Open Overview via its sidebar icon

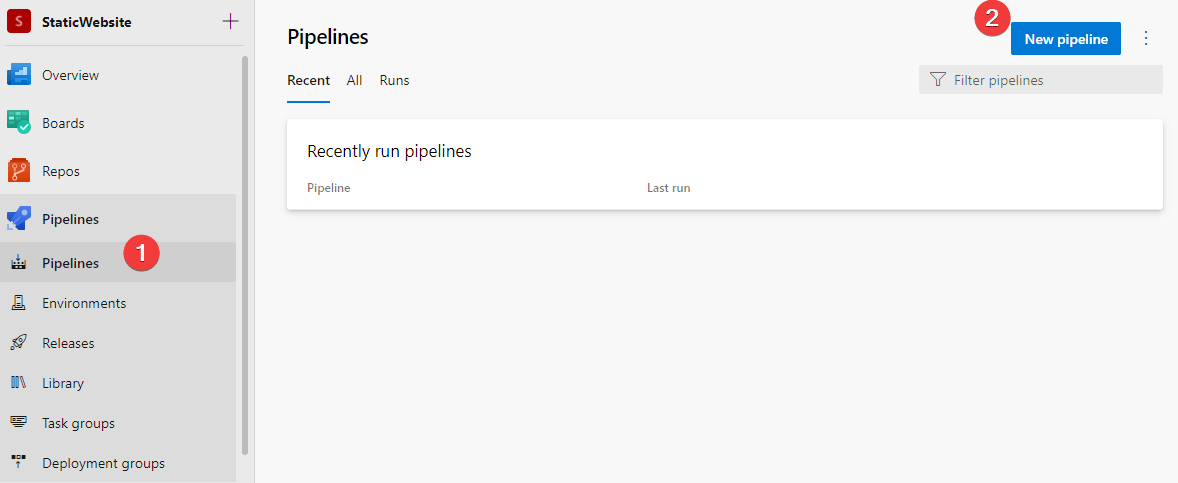(x=19, y=75)
